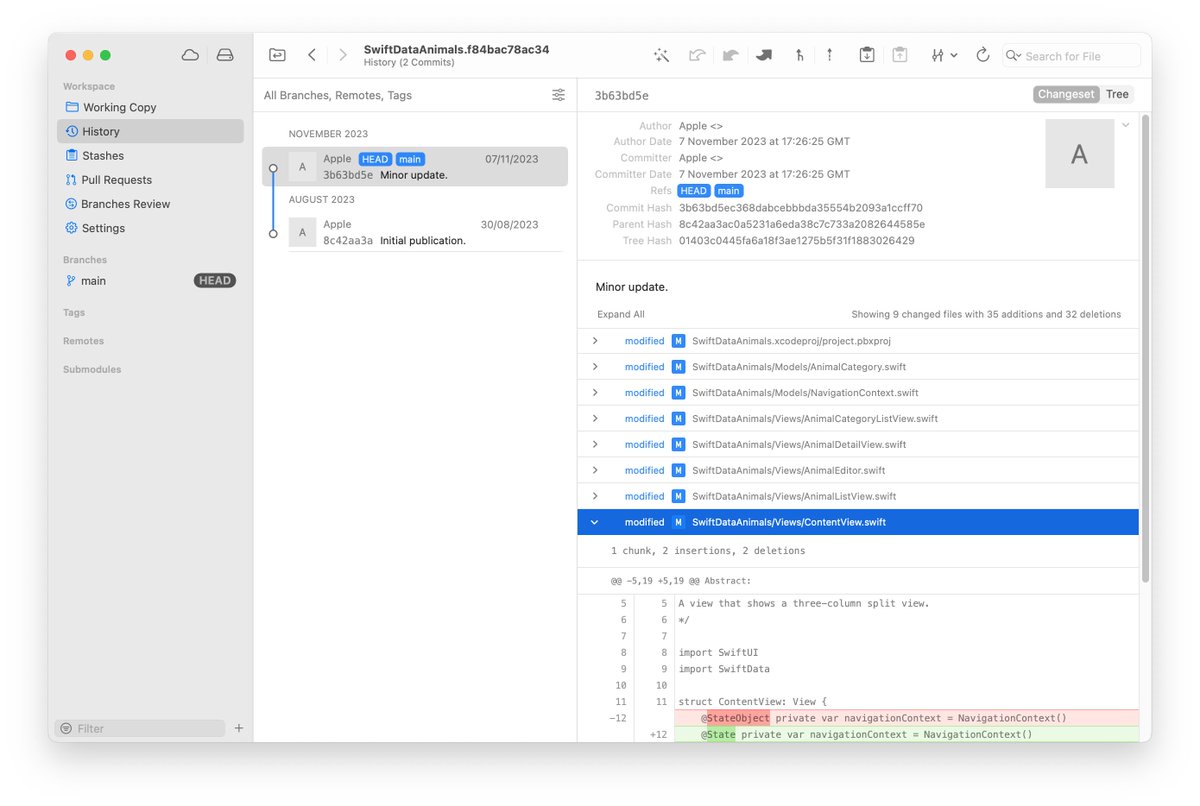This screenshot has height=806, width=1200.
Task: Open quick actions magic wand
Action: point(661,55)
